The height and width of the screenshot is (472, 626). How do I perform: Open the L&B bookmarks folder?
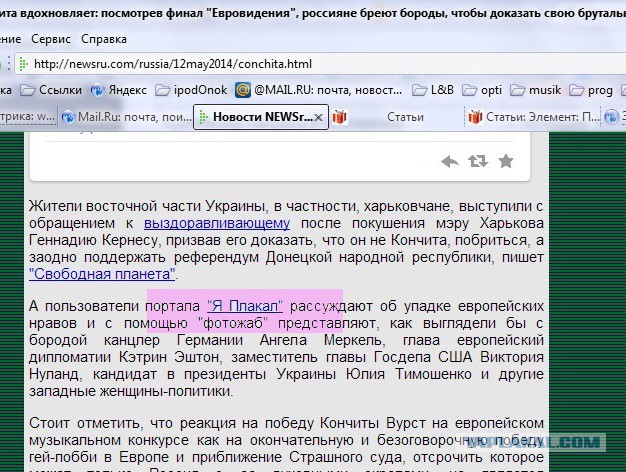tap(433, 90)
